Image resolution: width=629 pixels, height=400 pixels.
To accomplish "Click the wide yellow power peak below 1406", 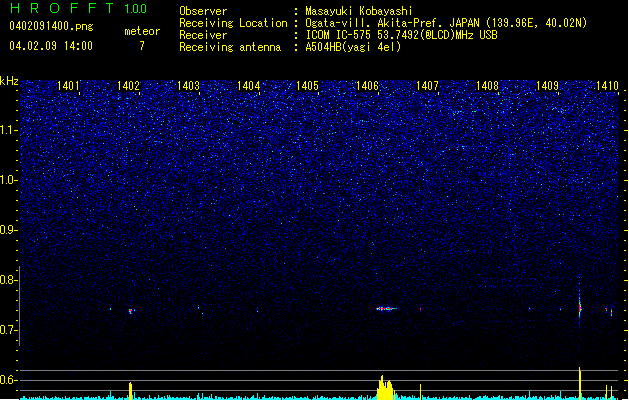I will [386, 388].
